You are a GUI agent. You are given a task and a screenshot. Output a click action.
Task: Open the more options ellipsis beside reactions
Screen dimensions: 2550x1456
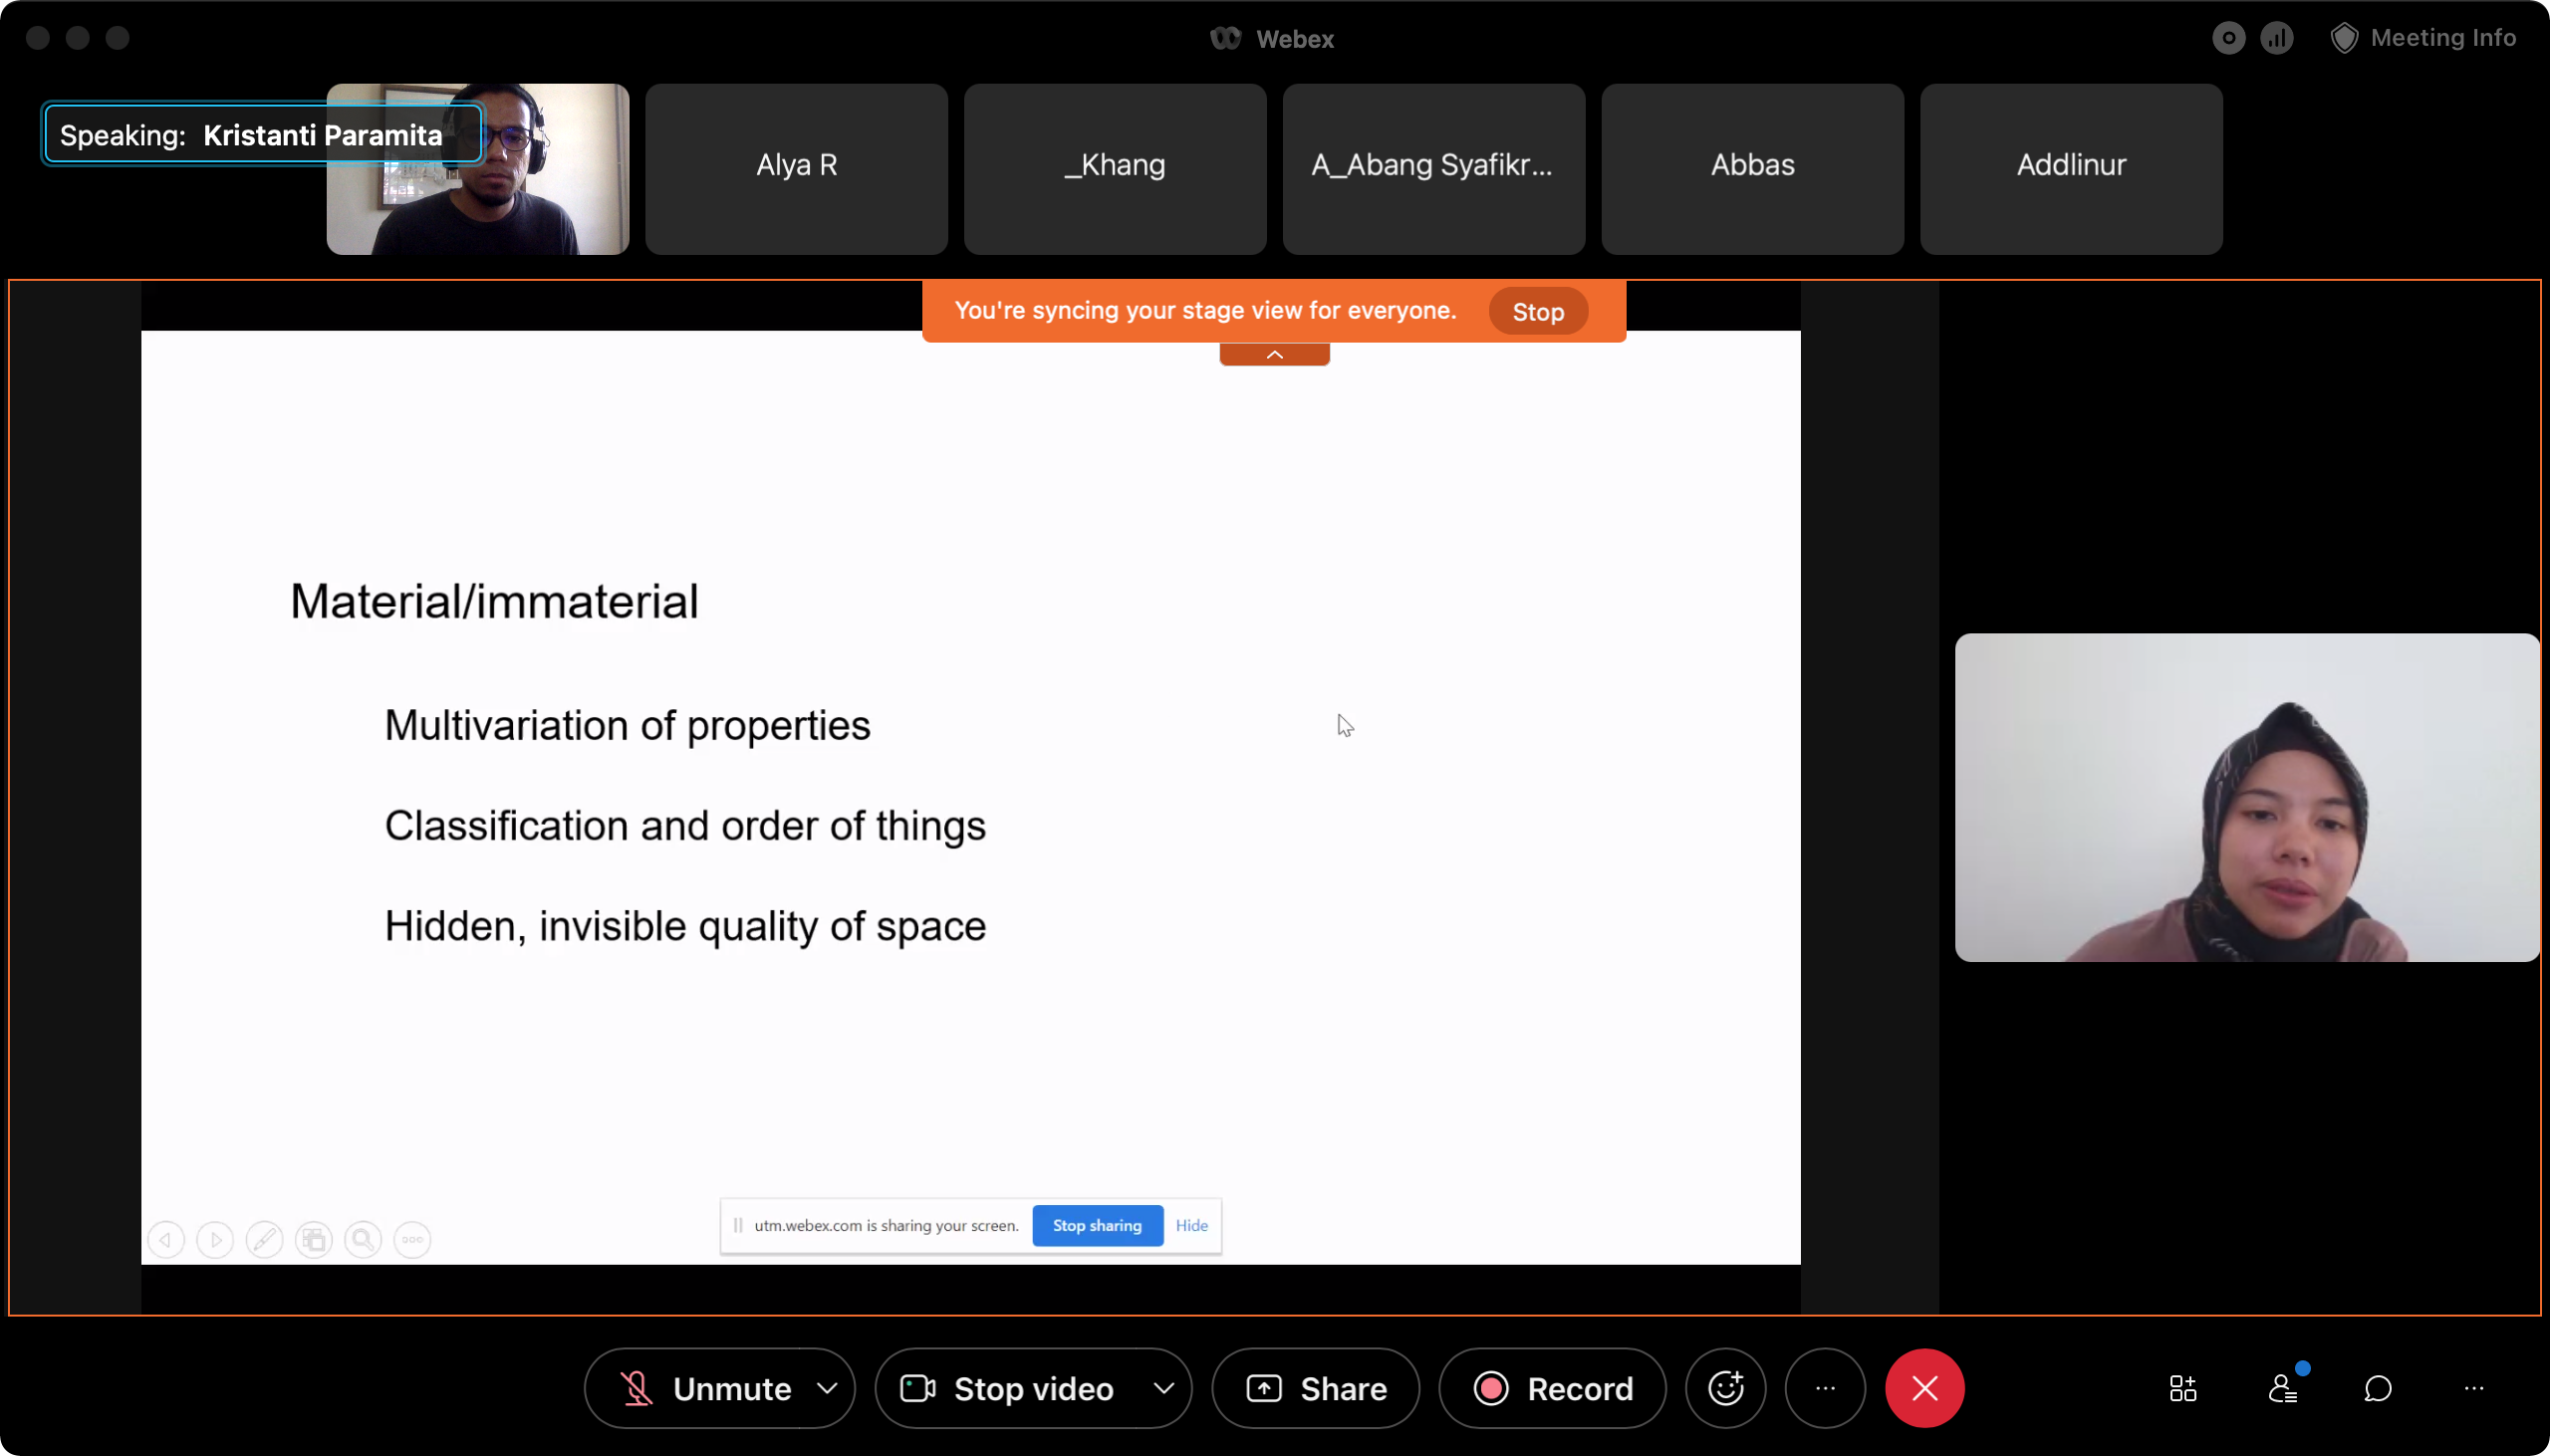[x=1825, y=1388]
